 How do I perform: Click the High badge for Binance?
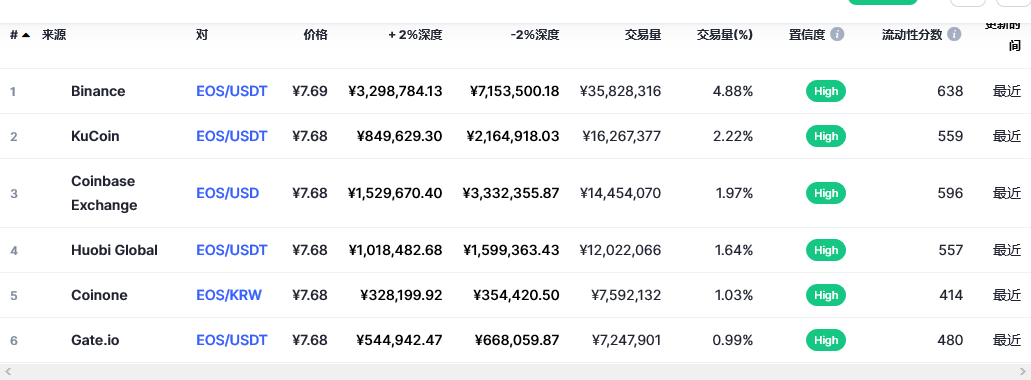coord(826,91)
